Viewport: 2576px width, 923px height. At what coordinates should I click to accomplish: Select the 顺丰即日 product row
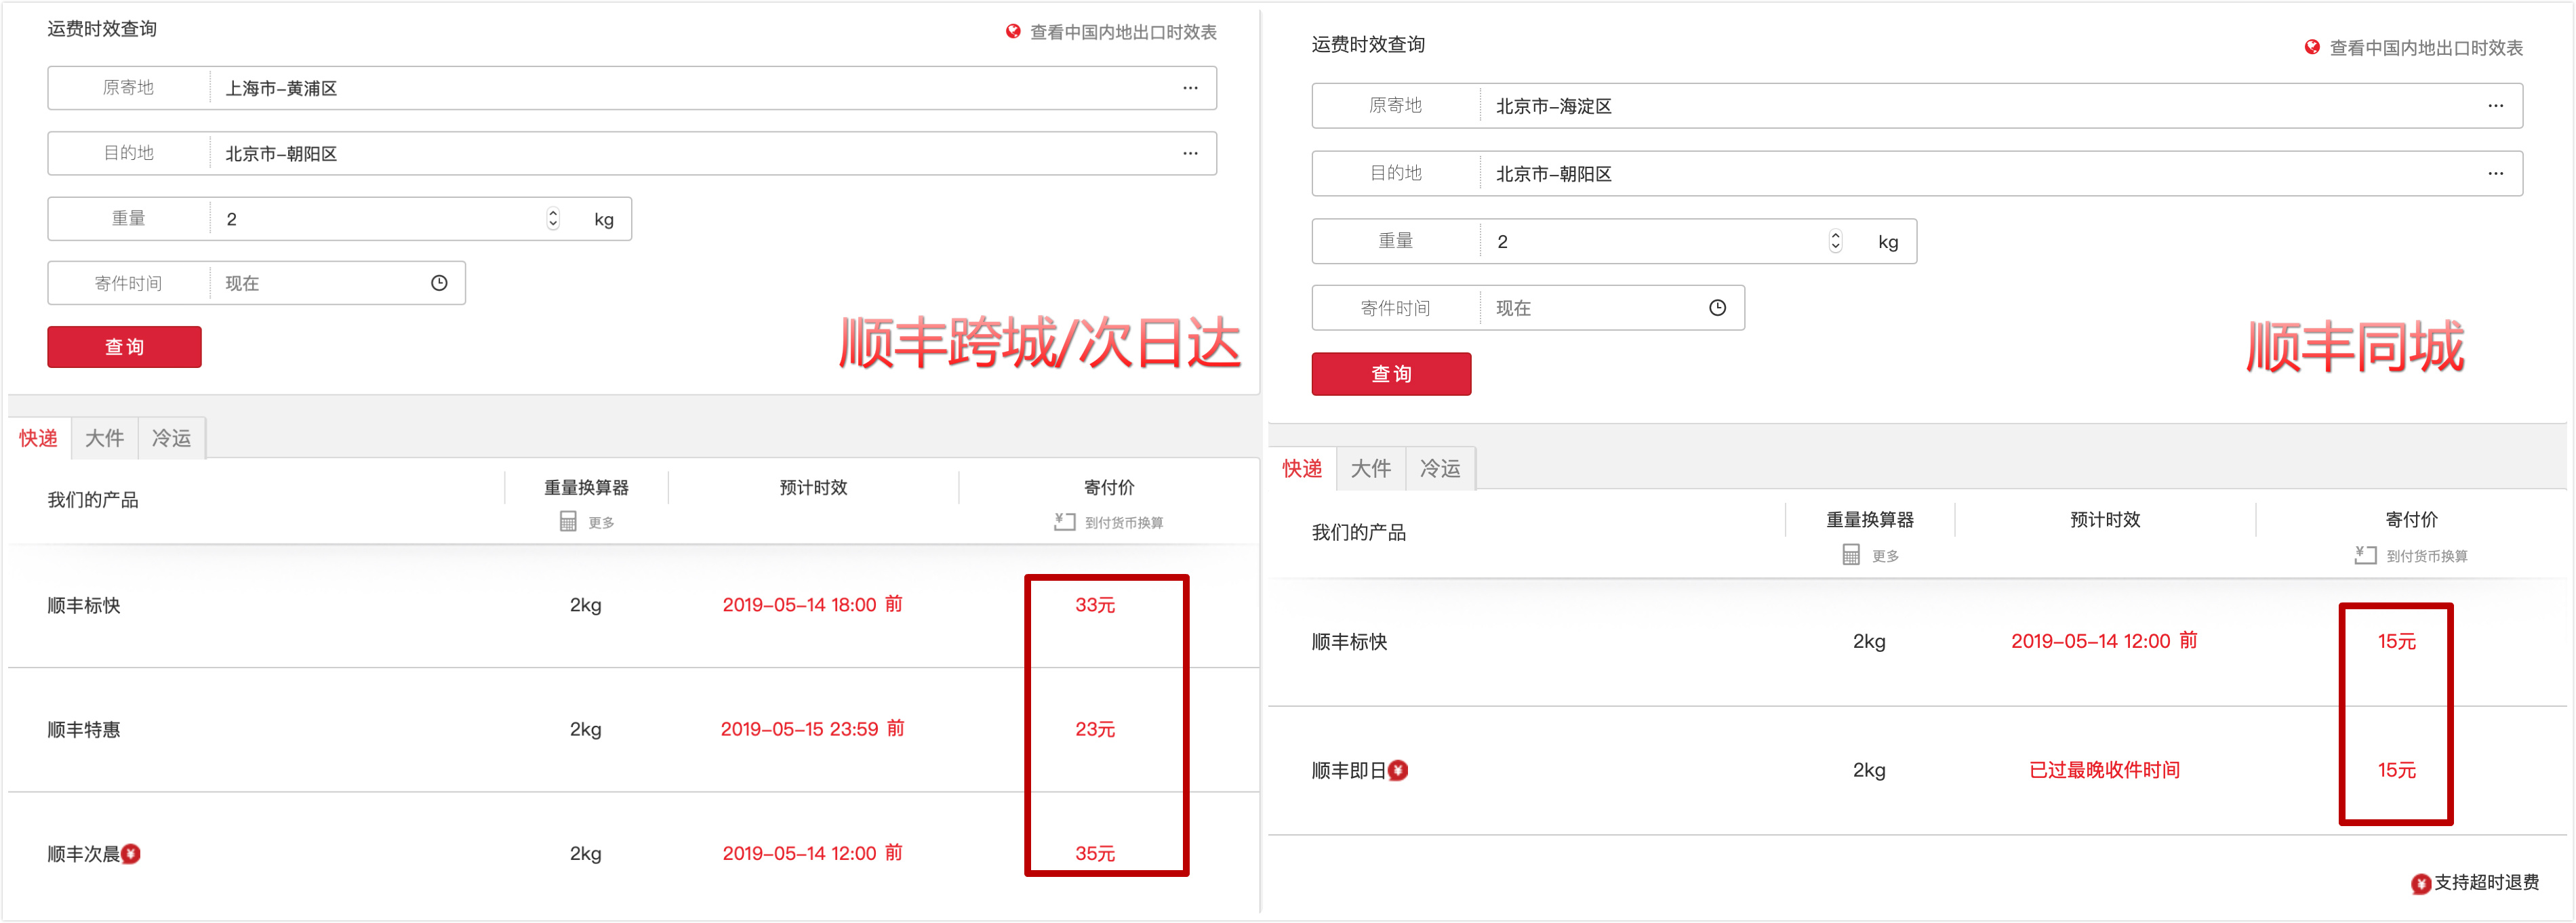click(x=1917, y=771)
